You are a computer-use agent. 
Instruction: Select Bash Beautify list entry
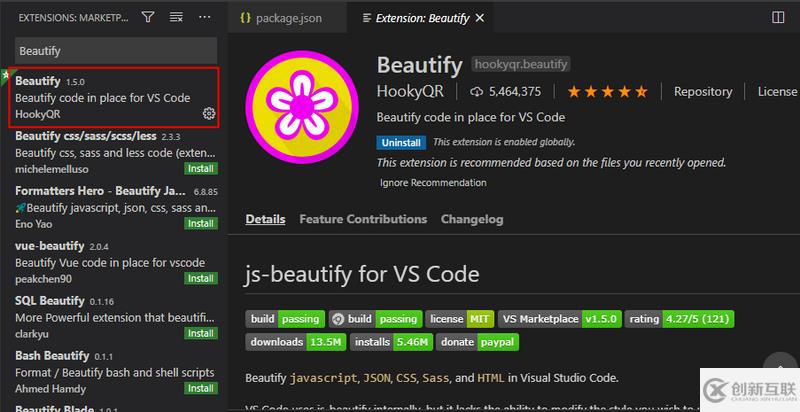coord(114,372)
